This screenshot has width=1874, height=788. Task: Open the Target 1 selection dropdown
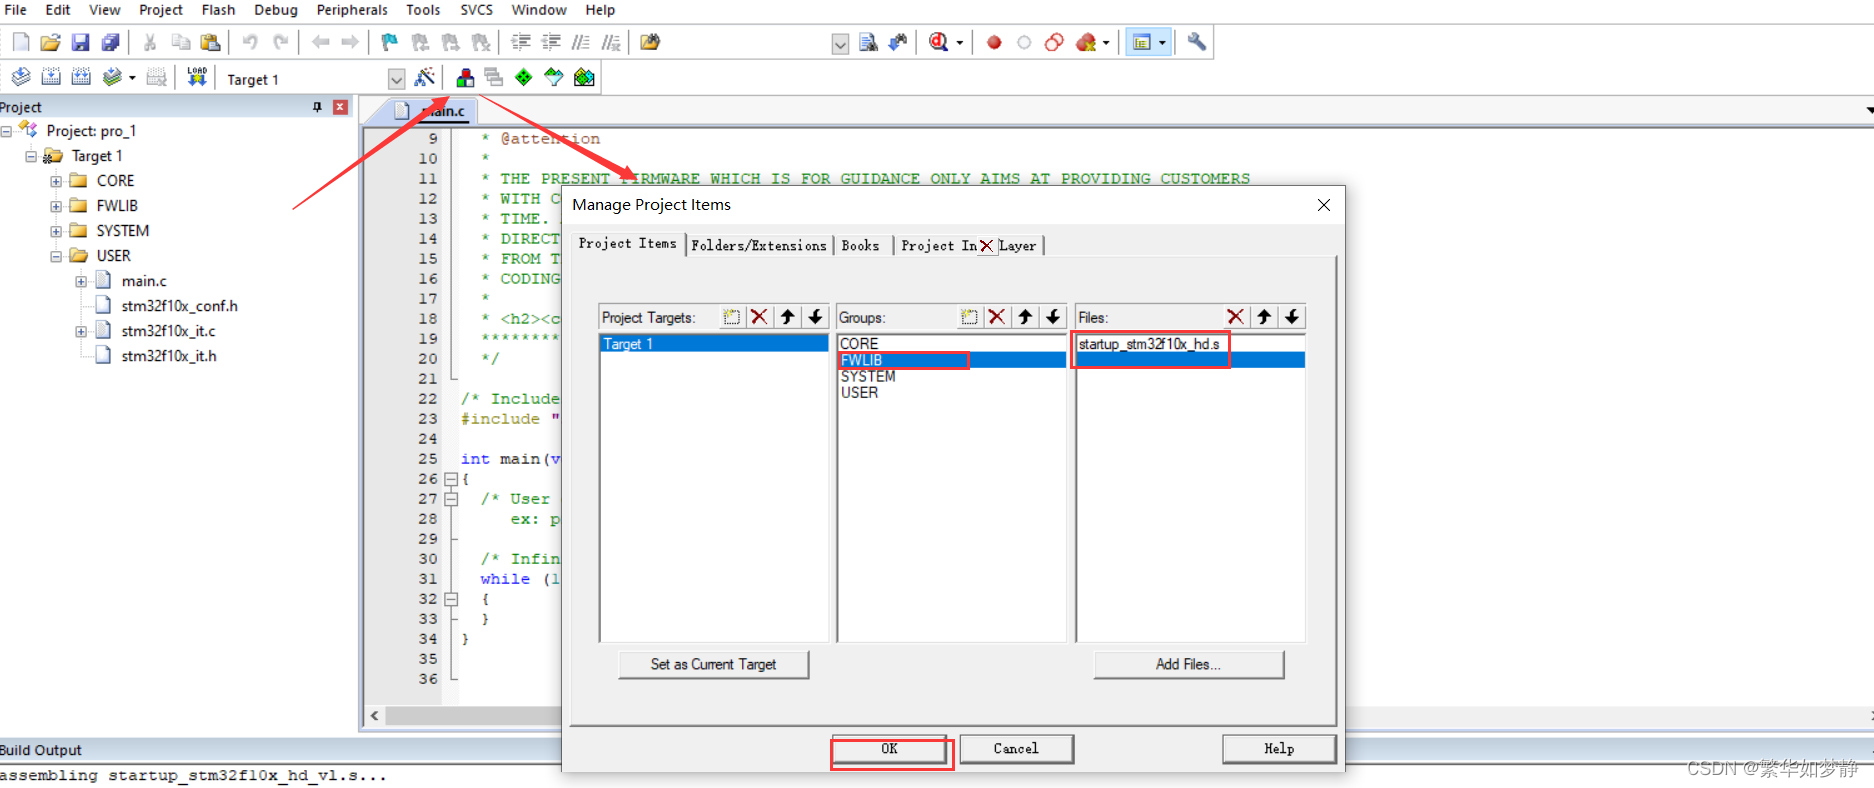[x=396, y=79]
